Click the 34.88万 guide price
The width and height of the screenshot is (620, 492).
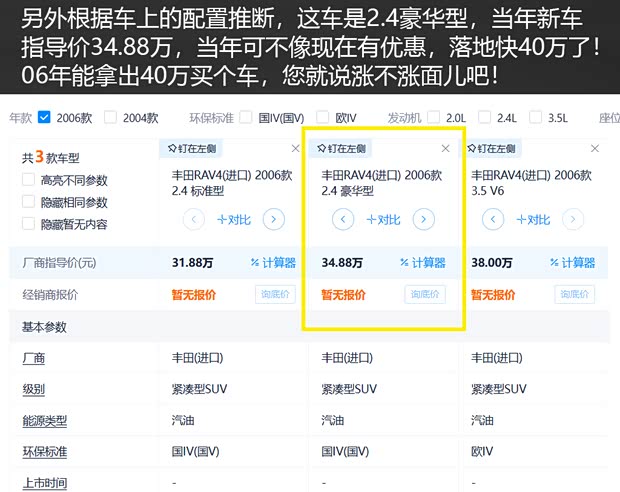(x=342, y=263)
